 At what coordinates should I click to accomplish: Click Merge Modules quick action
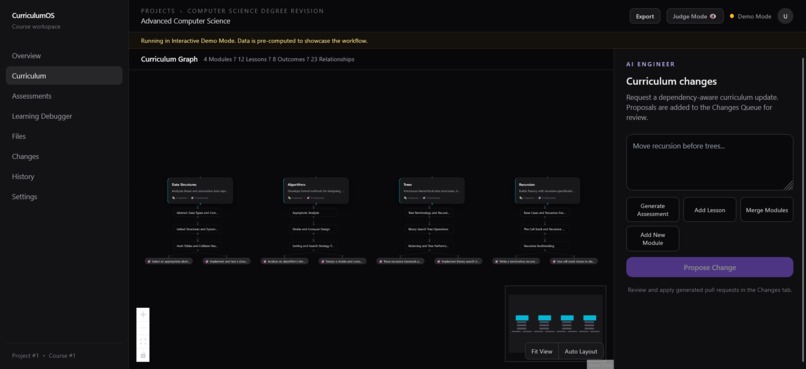(x=766, y=210)
